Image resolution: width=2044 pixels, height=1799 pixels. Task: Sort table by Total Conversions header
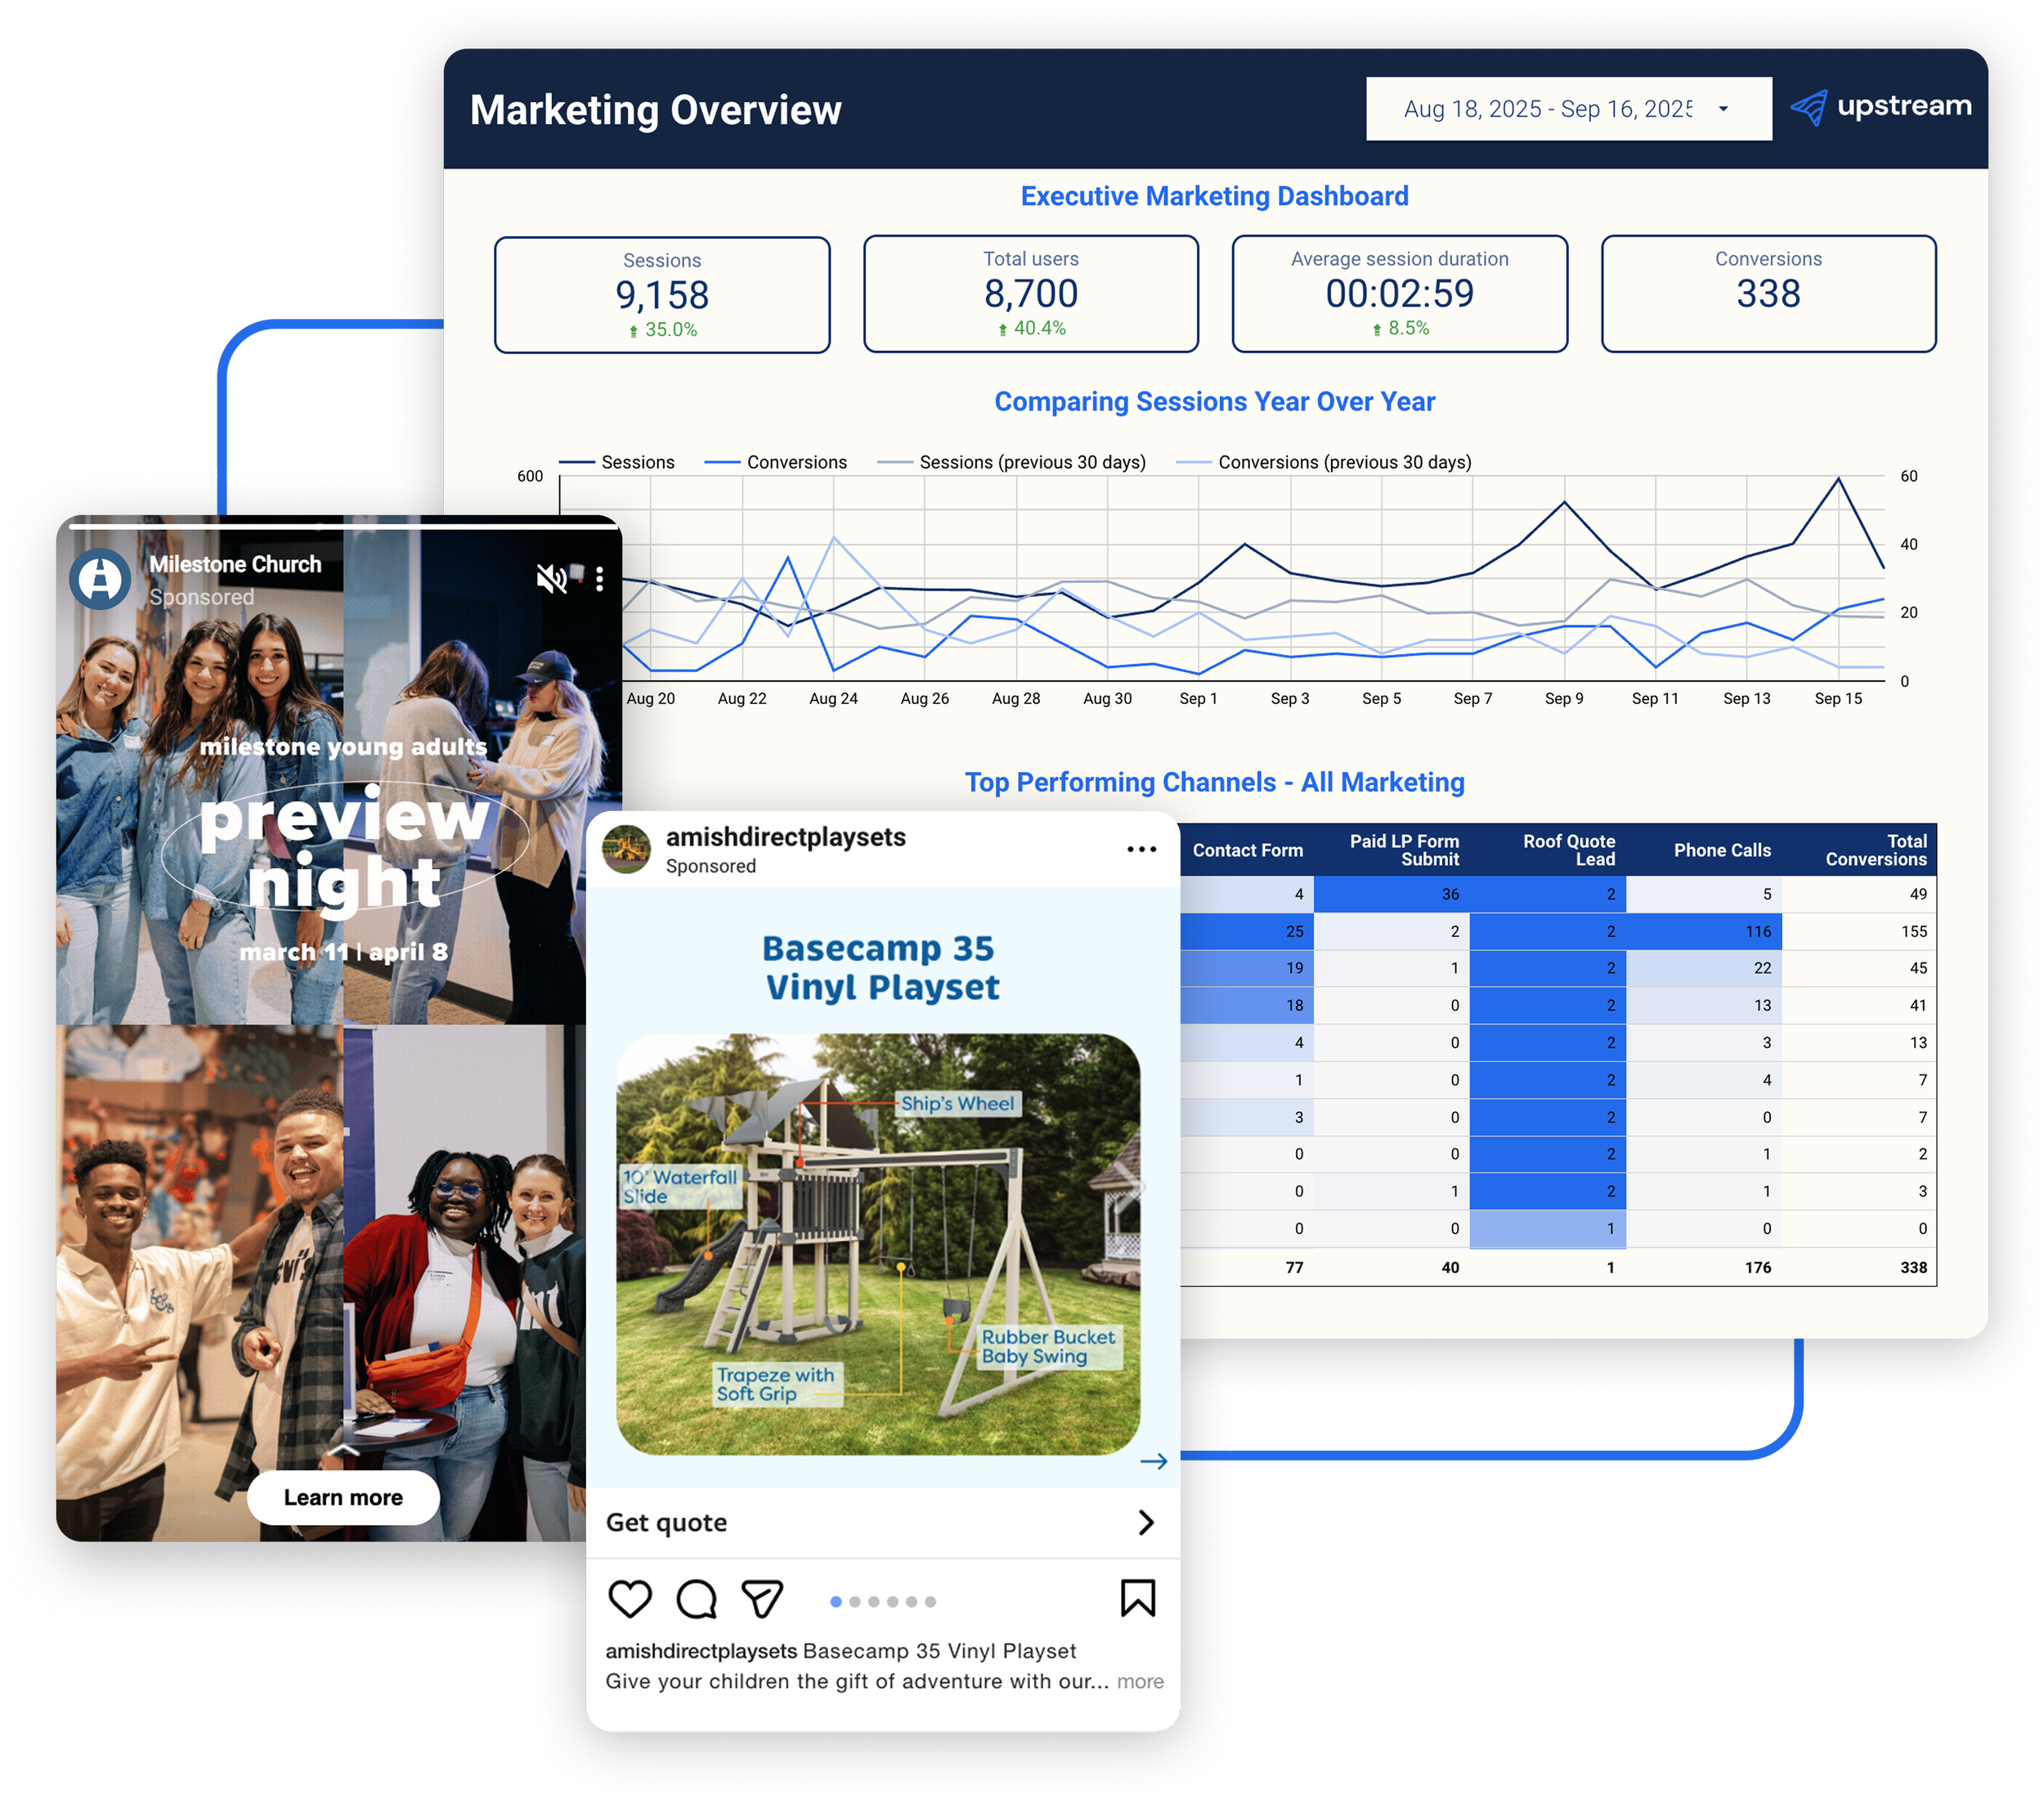tap(1876, 850)
